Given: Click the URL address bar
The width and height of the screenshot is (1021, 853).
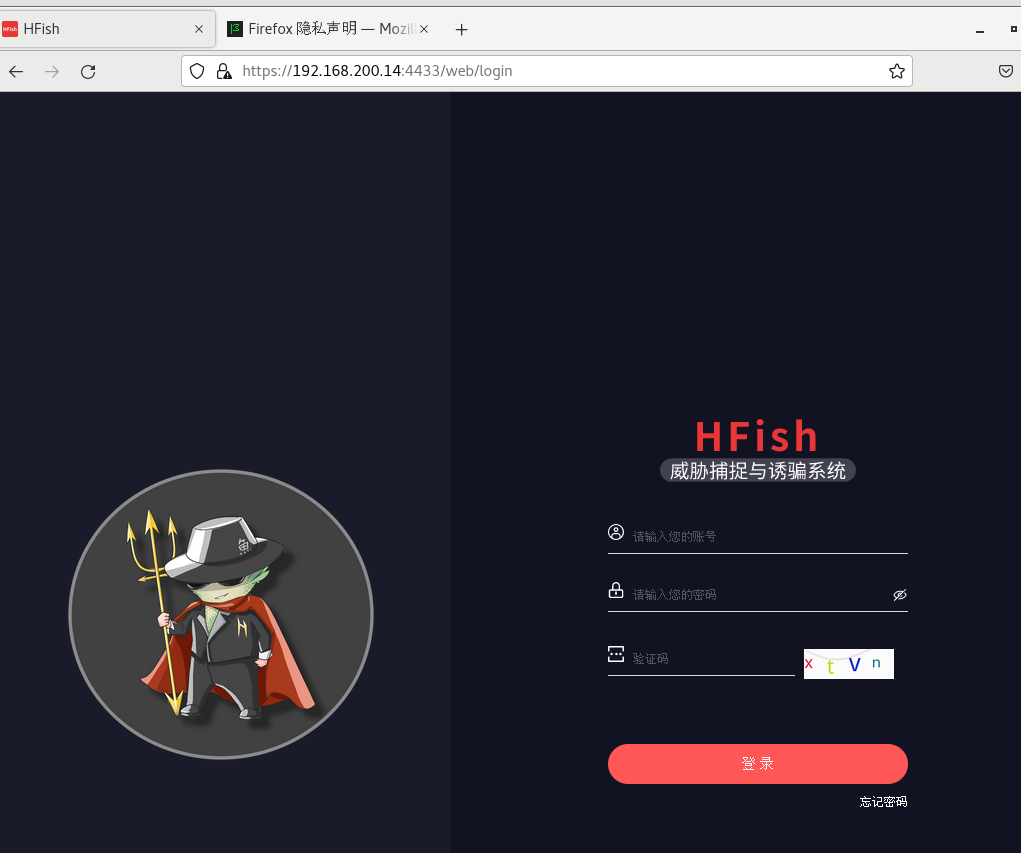Looking at the screenshot, I should [x=546, y=71].
